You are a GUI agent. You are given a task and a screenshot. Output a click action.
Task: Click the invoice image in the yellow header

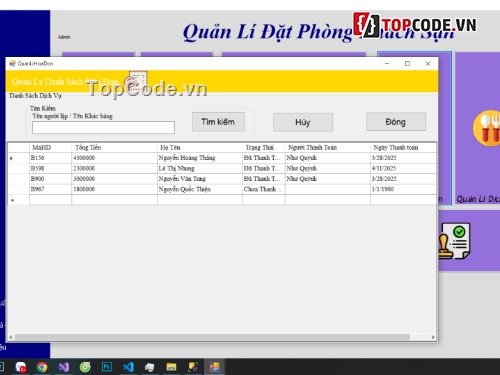point(137,81)
